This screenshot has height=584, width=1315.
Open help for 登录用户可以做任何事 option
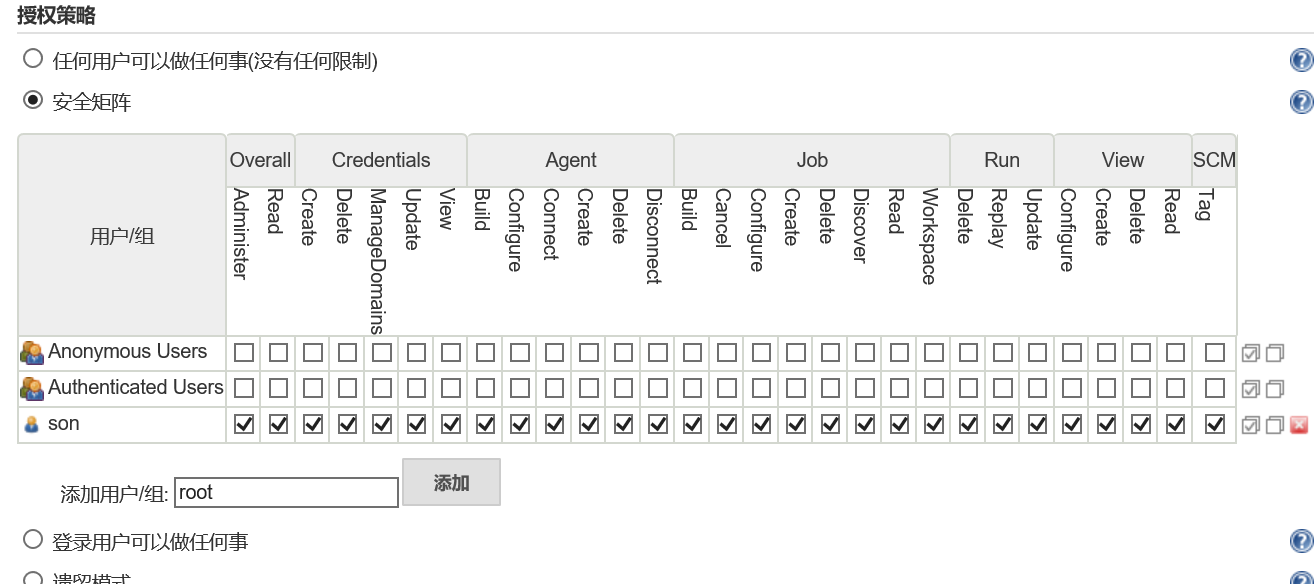click(x=1301, y=541)
